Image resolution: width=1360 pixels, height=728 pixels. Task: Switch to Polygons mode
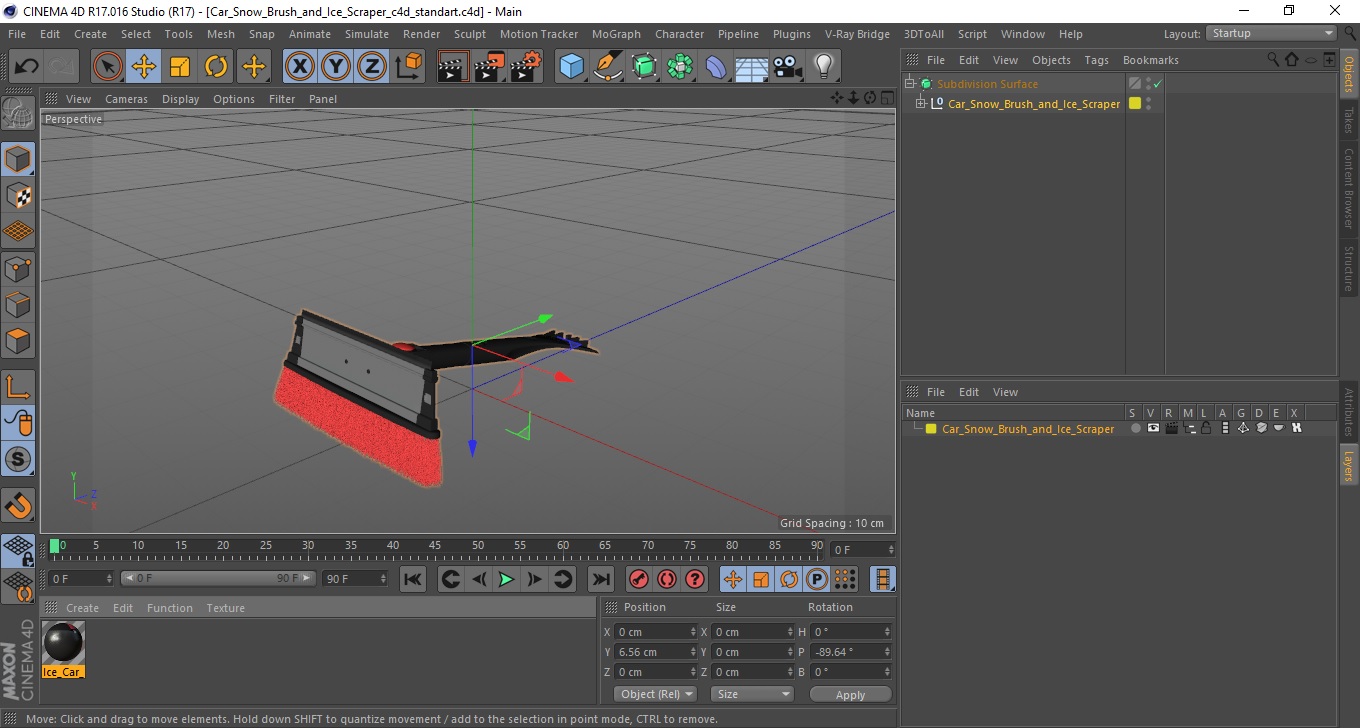click(18, 340)
